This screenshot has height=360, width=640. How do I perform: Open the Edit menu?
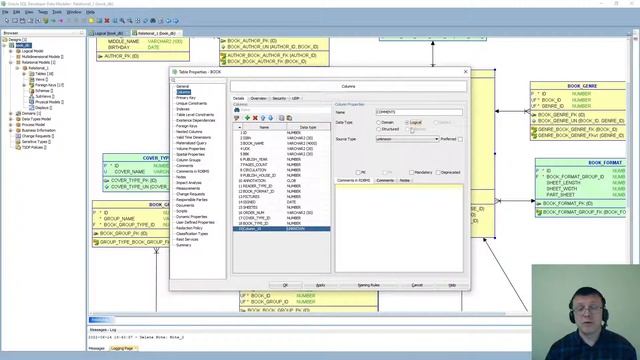pos(16,12)
